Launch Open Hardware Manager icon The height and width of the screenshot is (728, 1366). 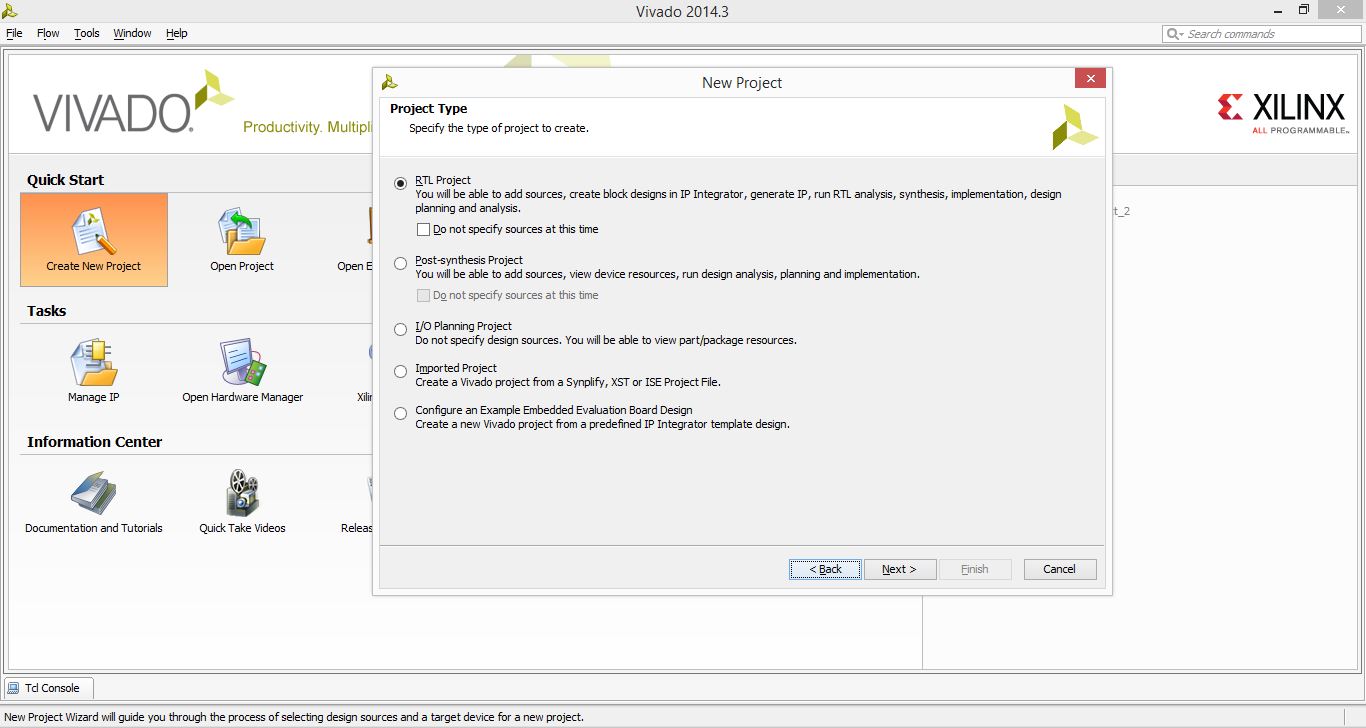(x=243, y=363)
